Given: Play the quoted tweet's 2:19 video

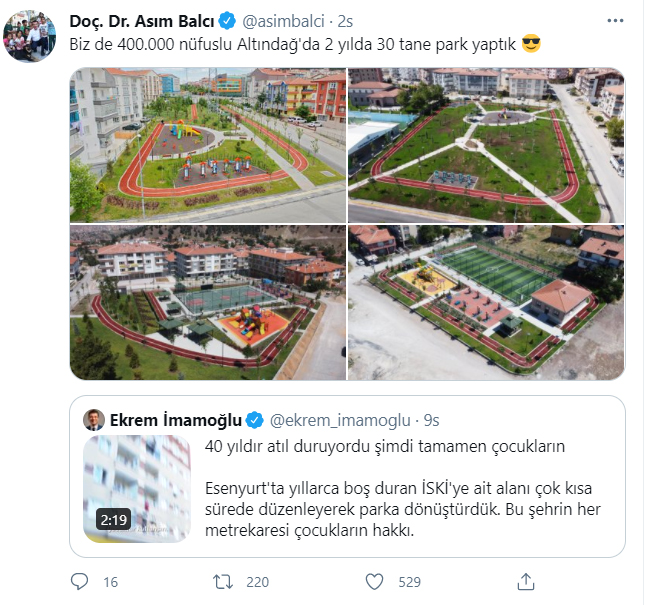Looking at the screenshot, I should coord(137,489).
